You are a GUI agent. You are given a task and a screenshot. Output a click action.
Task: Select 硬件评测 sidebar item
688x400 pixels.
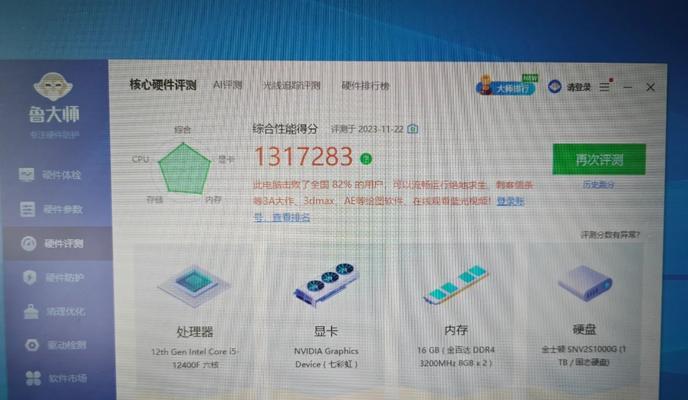pos(56,243)
